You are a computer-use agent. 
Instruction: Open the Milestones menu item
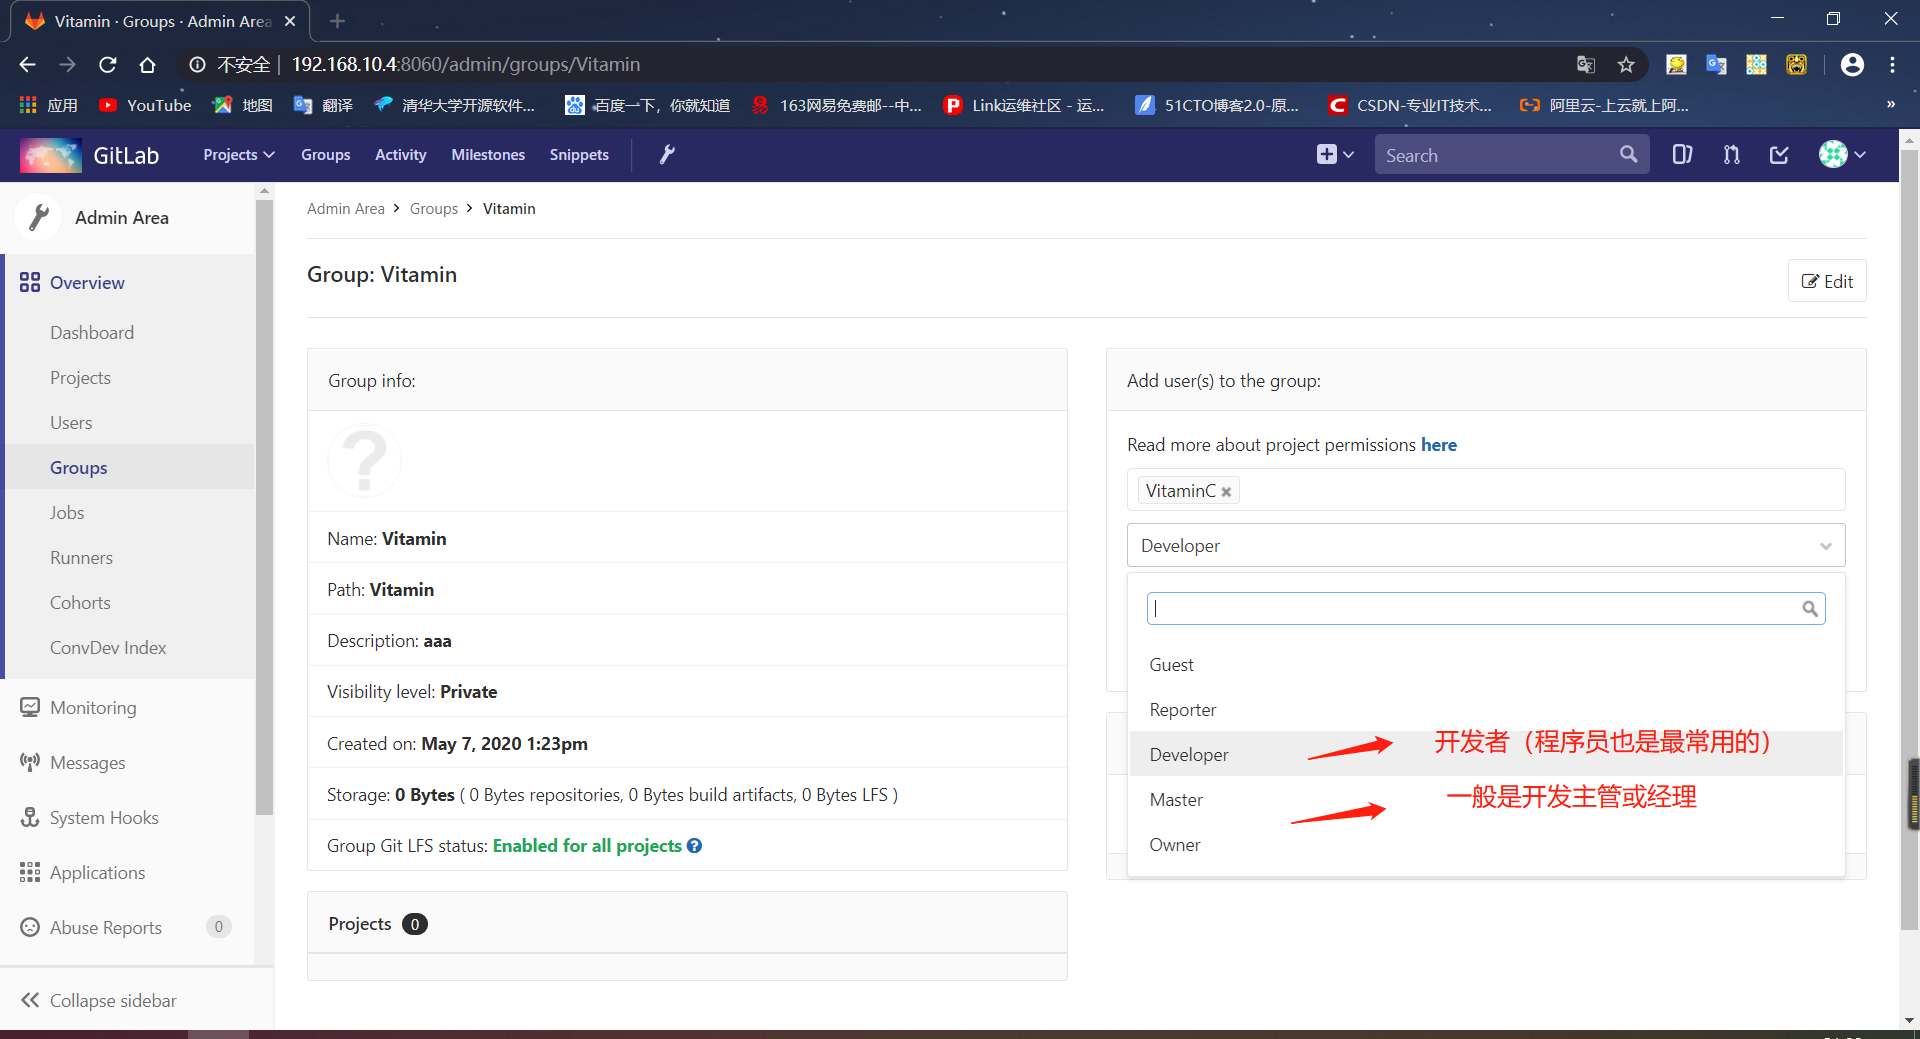tap(487, 155)
